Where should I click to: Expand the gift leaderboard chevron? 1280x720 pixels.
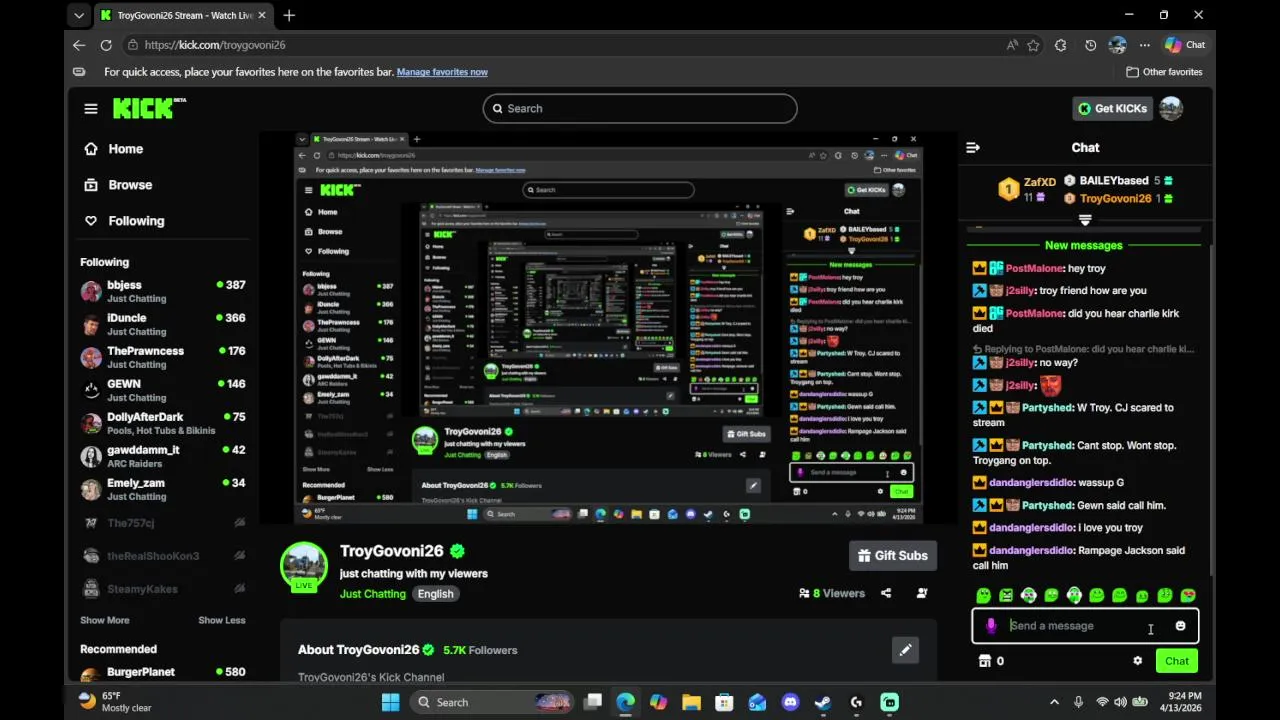[1085, 220]
